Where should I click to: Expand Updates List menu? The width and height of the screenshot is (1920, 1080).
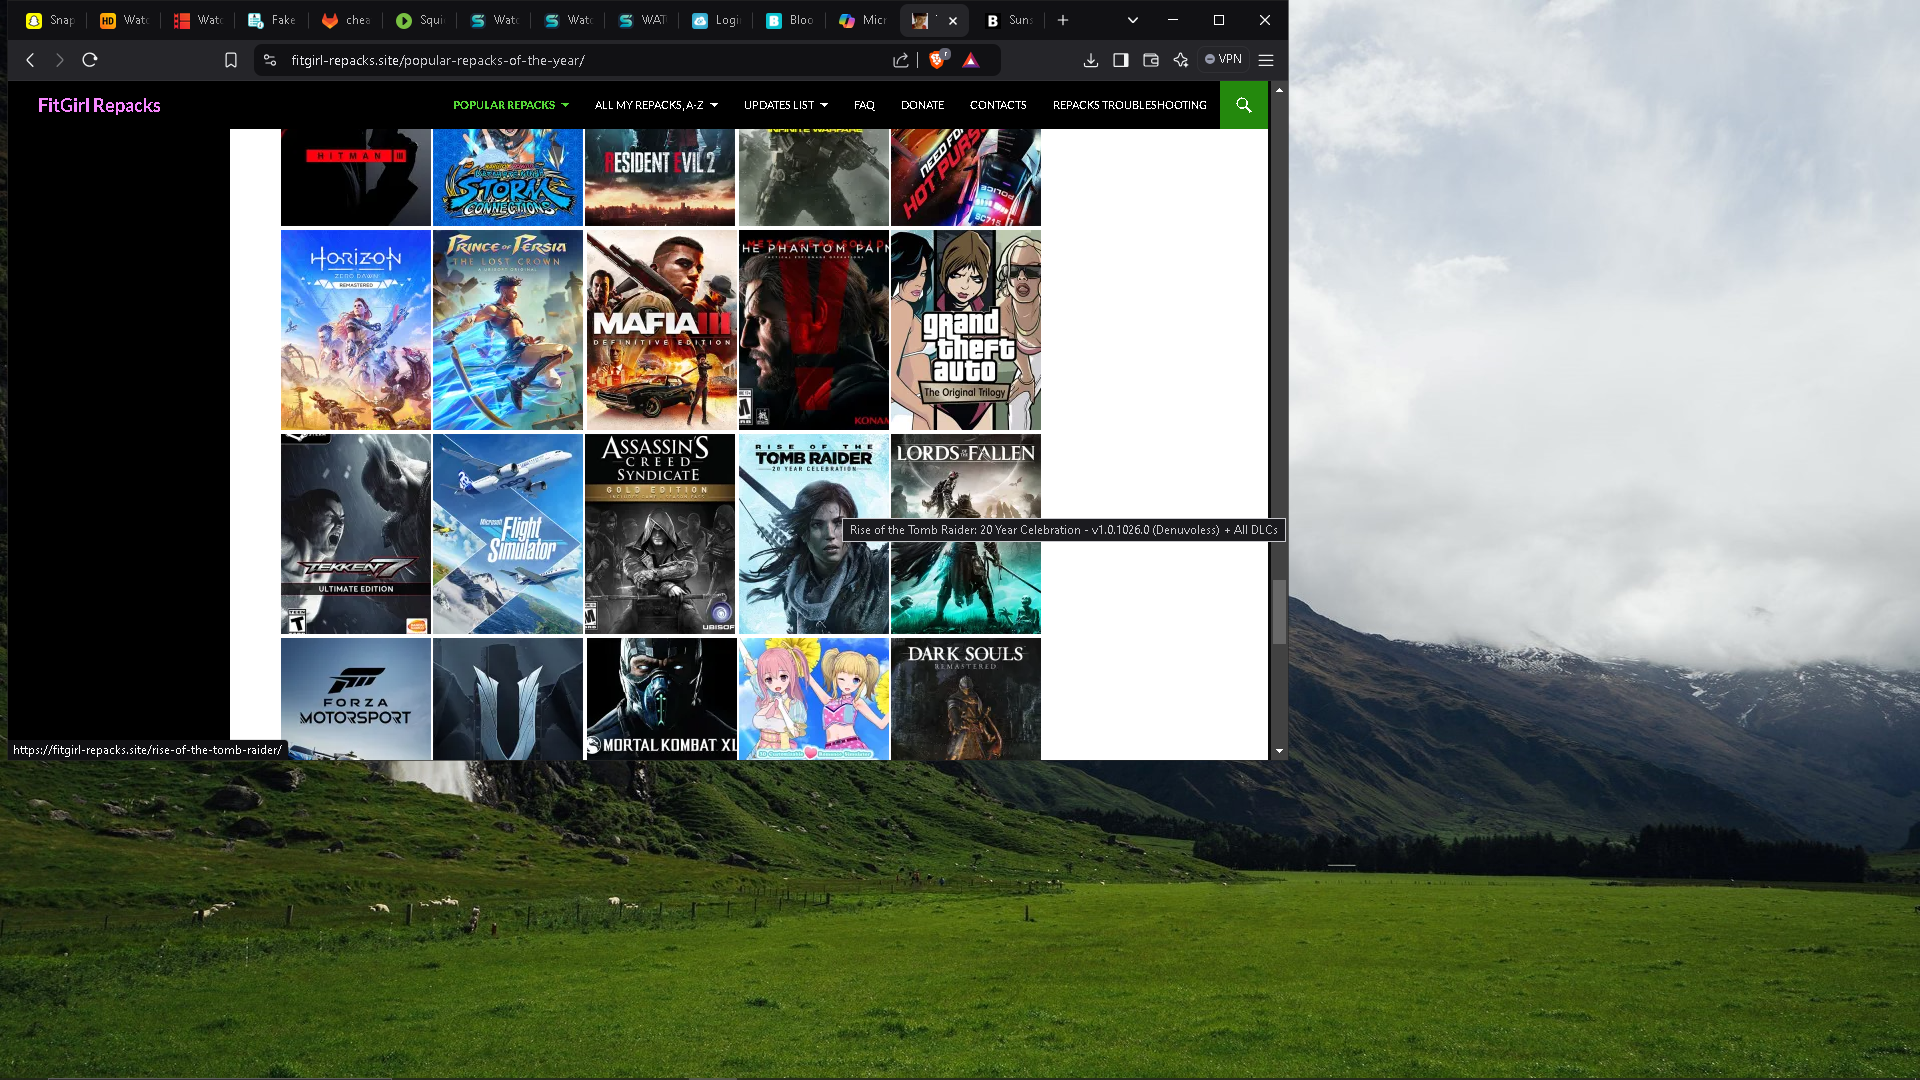[x=786, y=105]
